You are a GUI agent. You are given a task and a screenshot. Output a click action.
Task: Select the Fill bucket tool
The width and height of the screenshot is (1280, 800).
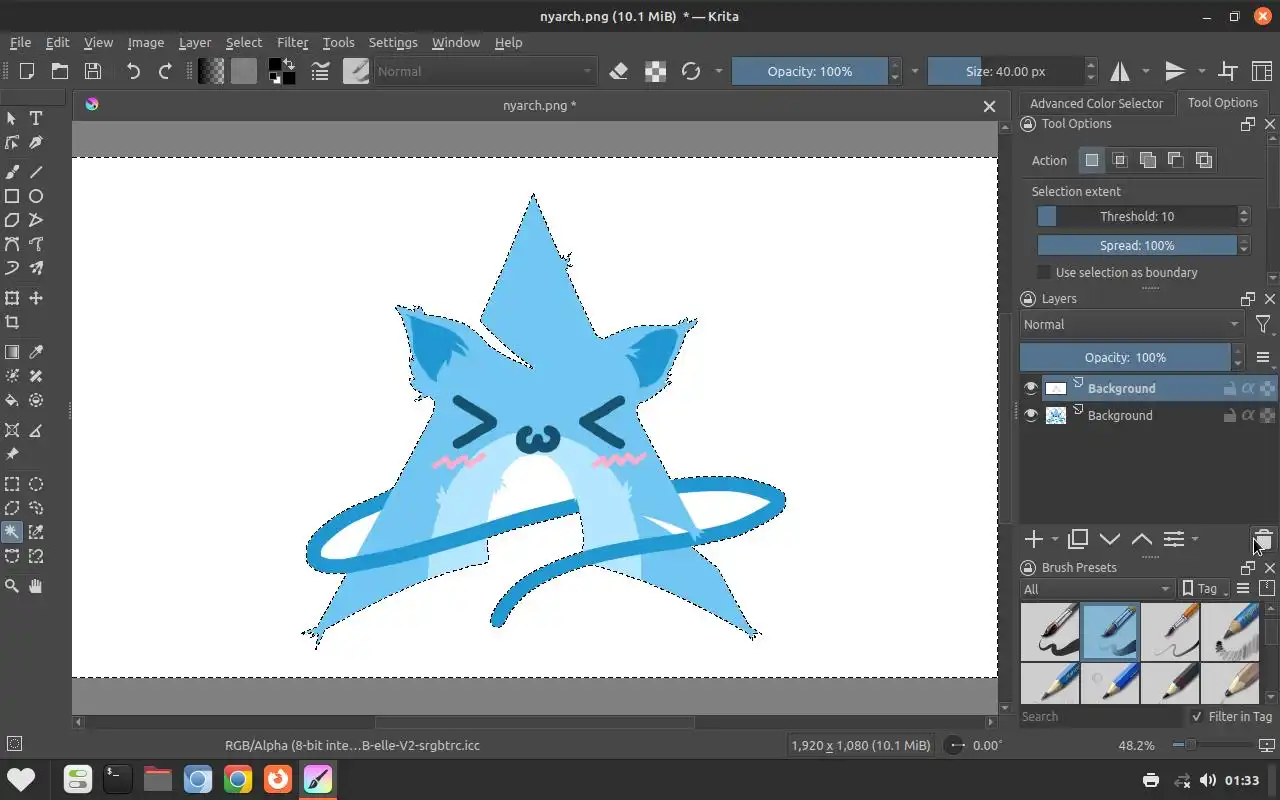click(12, 400)
